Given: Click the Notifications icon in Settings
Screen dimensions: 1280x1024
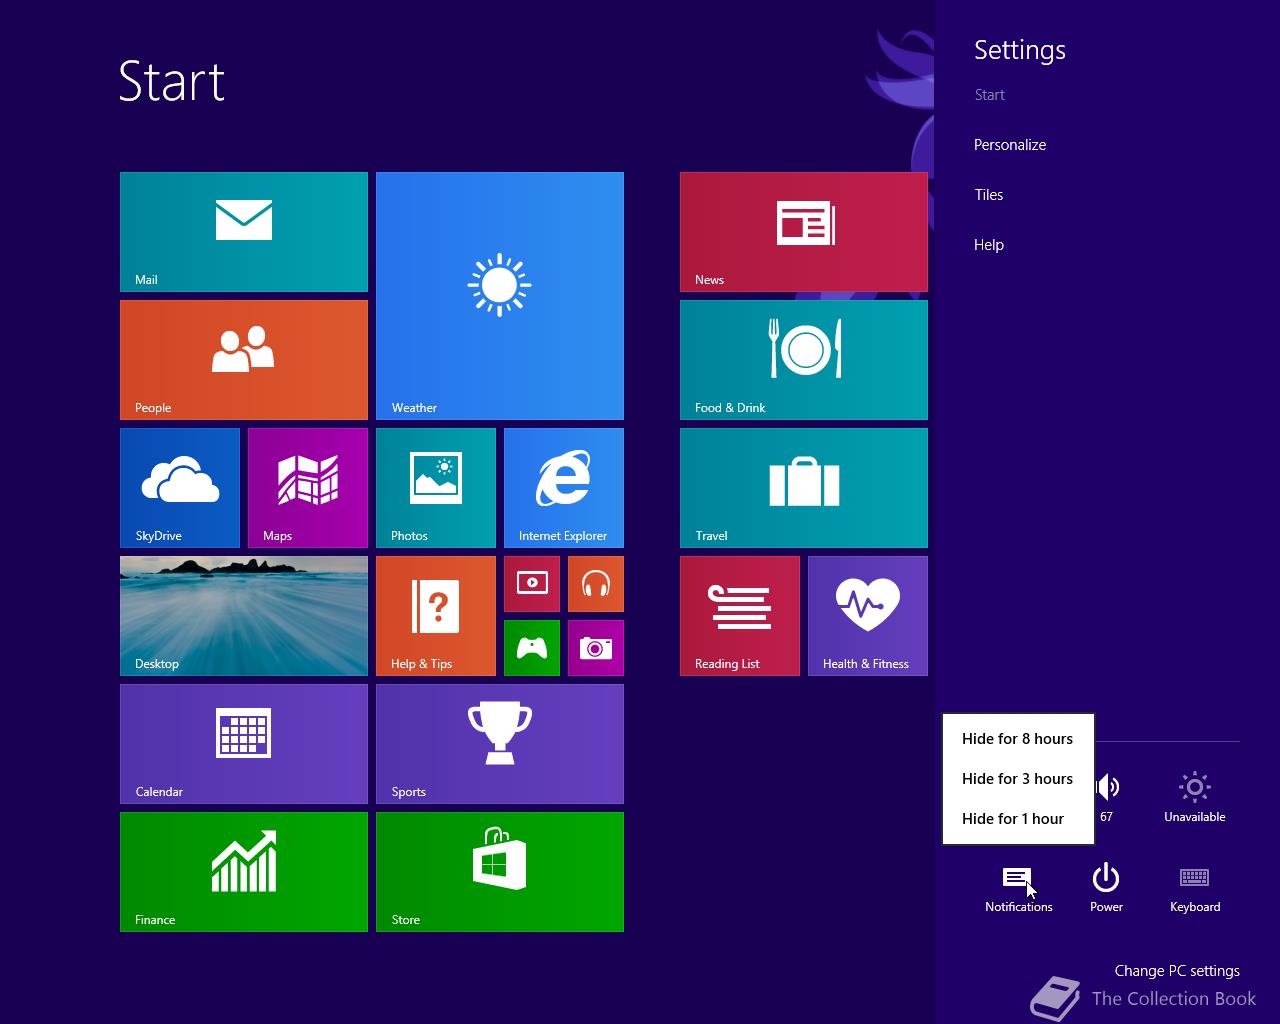Looking at the screenshot, I should (x=1018, y=888).
